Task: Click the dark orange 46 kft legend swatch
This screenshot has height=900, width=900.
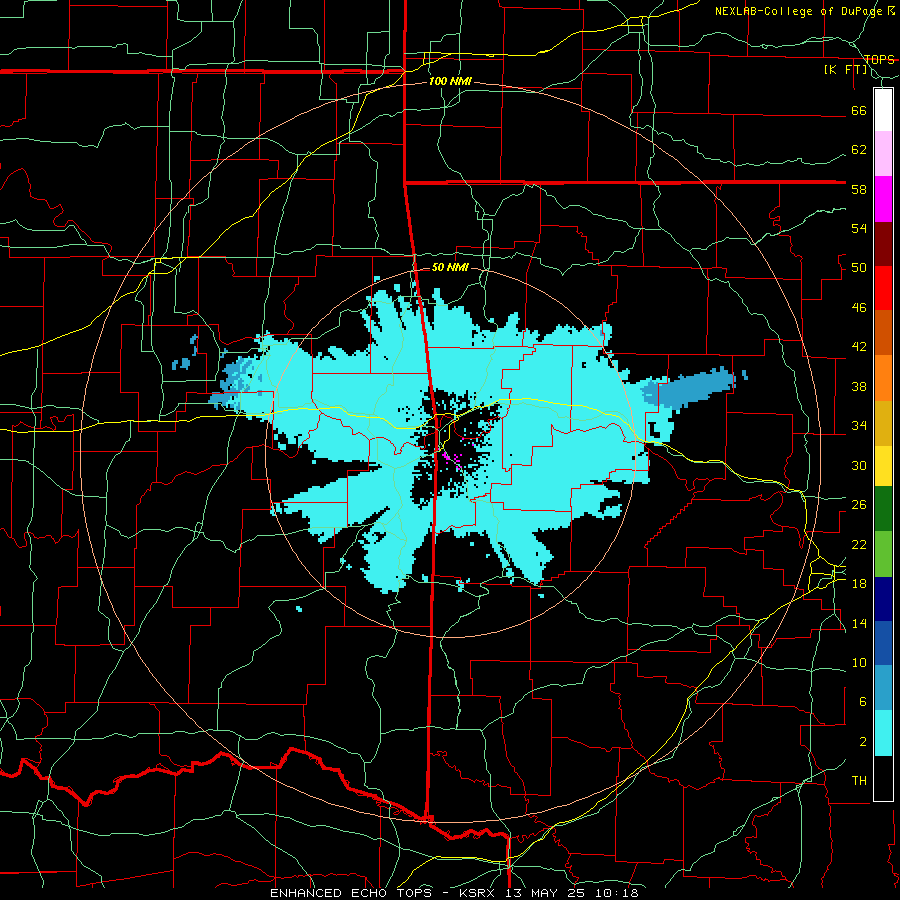Action: [883, 332]
